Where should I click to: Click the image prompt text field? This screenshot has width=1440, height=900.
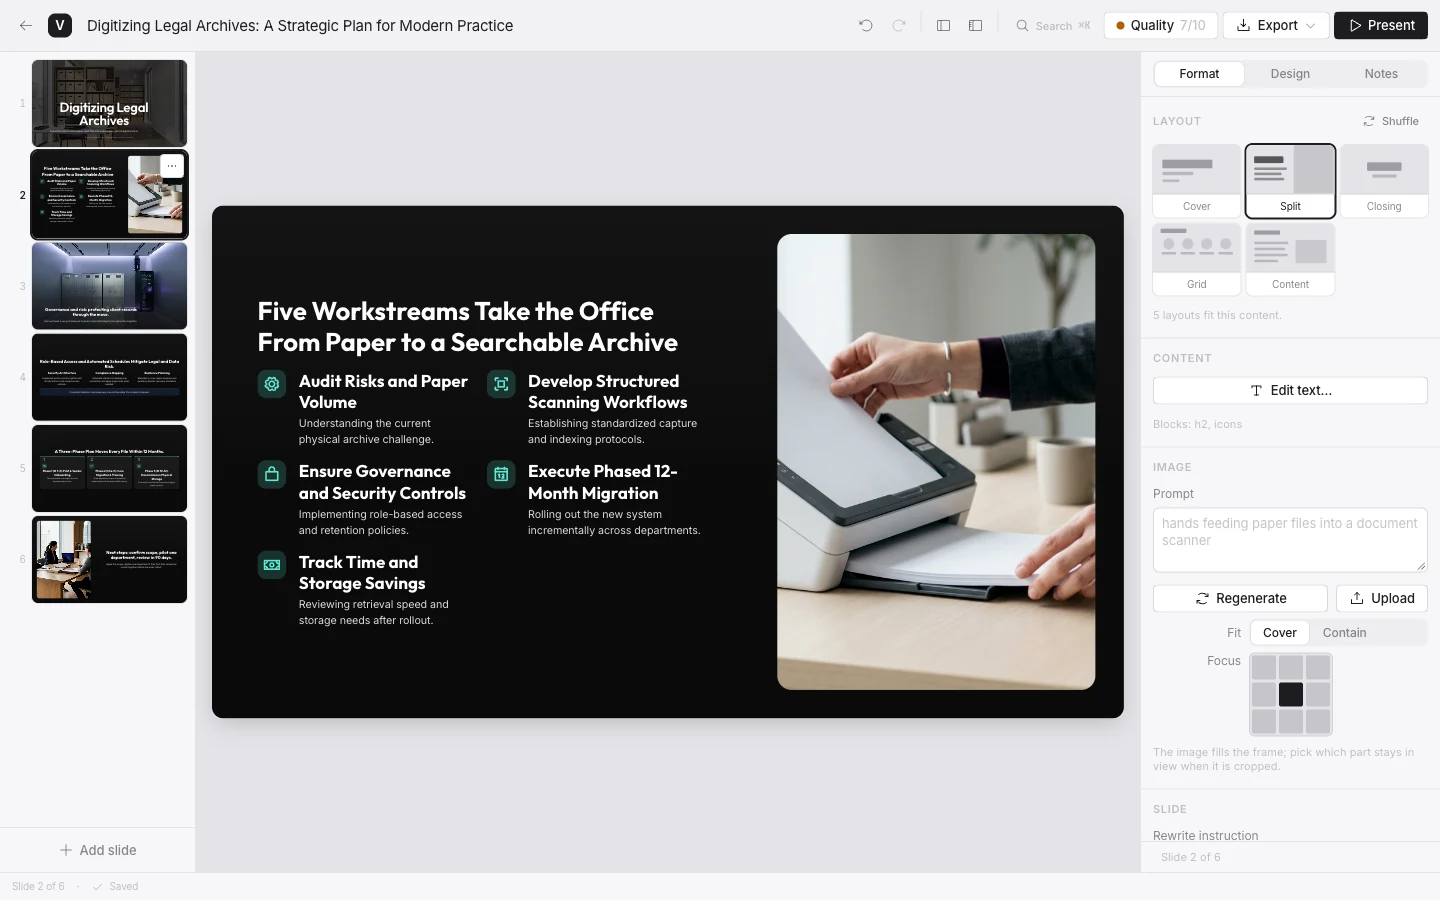click(1290, 540)
